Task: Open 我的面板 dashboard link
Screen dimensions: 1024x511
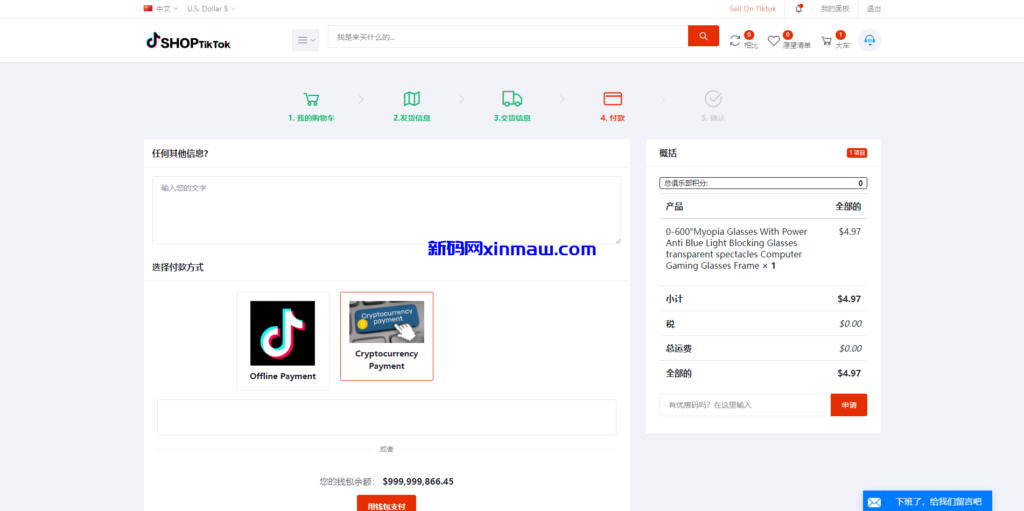Action: 835,8
